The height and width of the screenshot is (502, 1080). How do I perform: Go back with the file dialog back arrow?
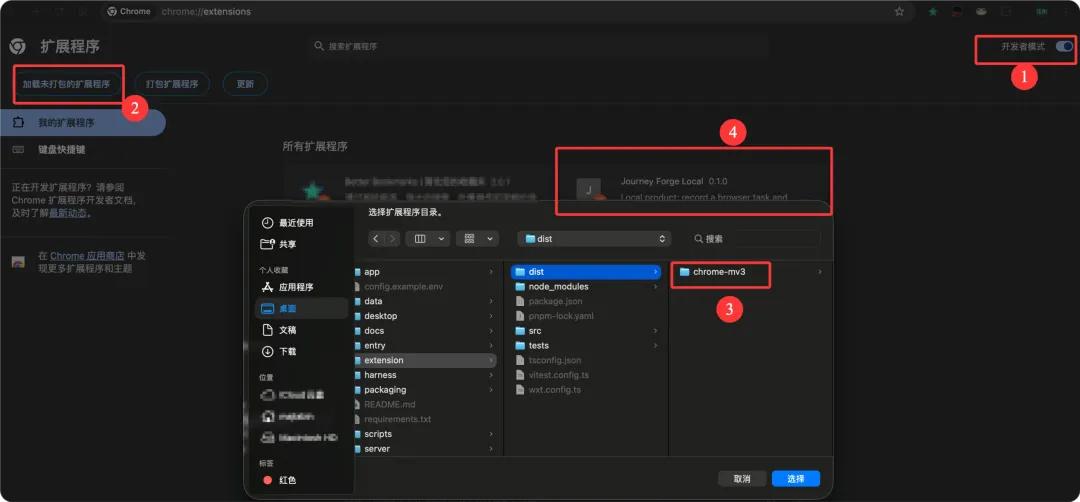(375, 238)
